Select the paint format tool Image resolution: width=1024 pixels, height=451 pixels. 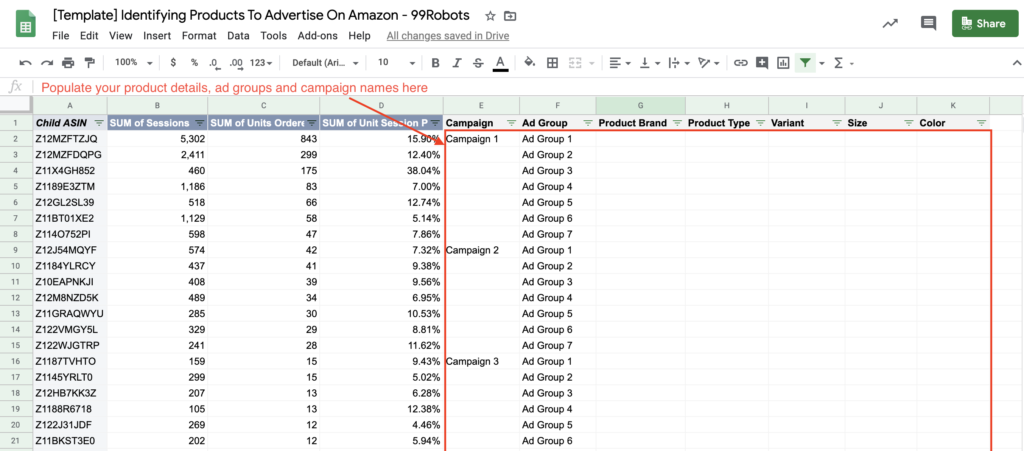[x=90, y=62]
